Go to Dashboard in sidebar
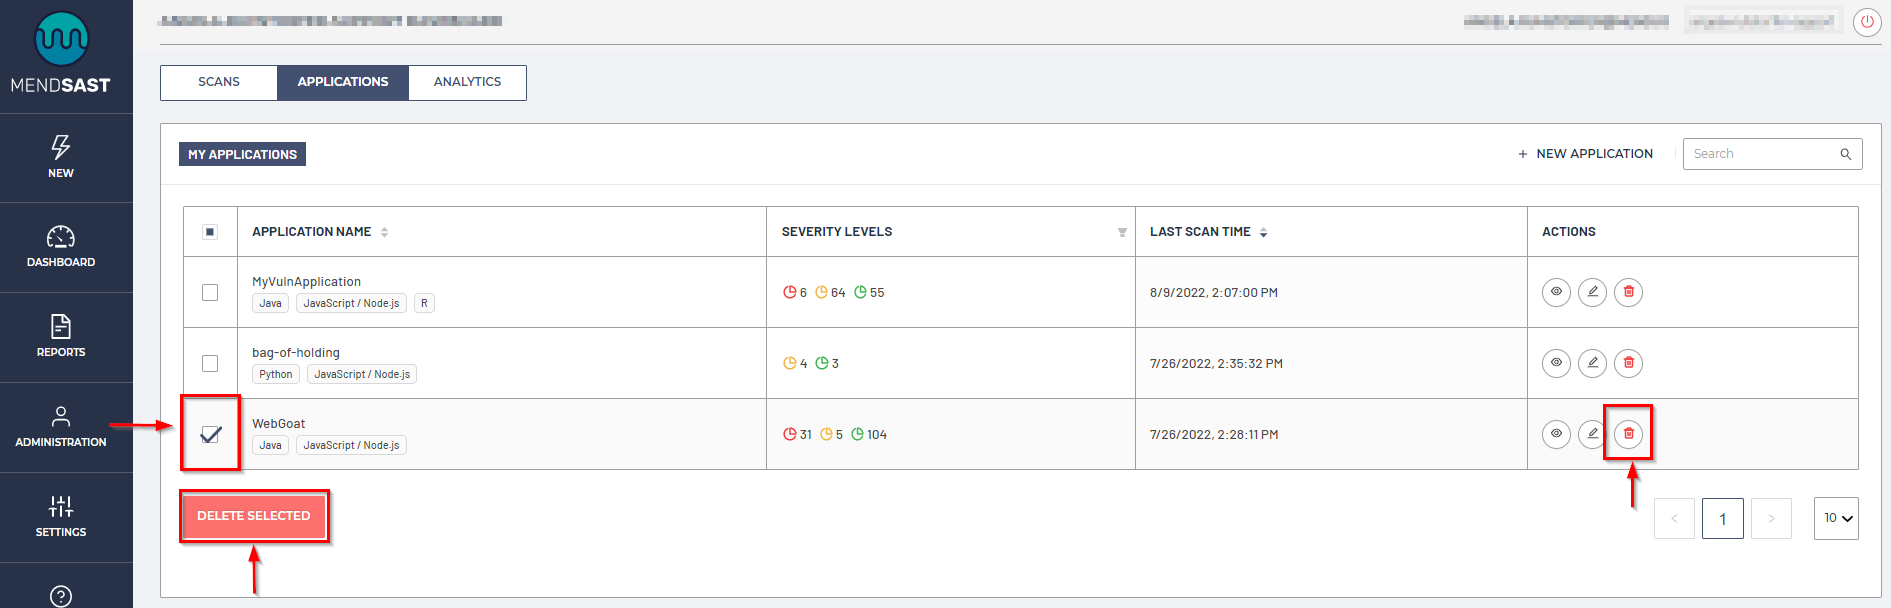This screenshot has height=608, width=1891. point(61,247)
